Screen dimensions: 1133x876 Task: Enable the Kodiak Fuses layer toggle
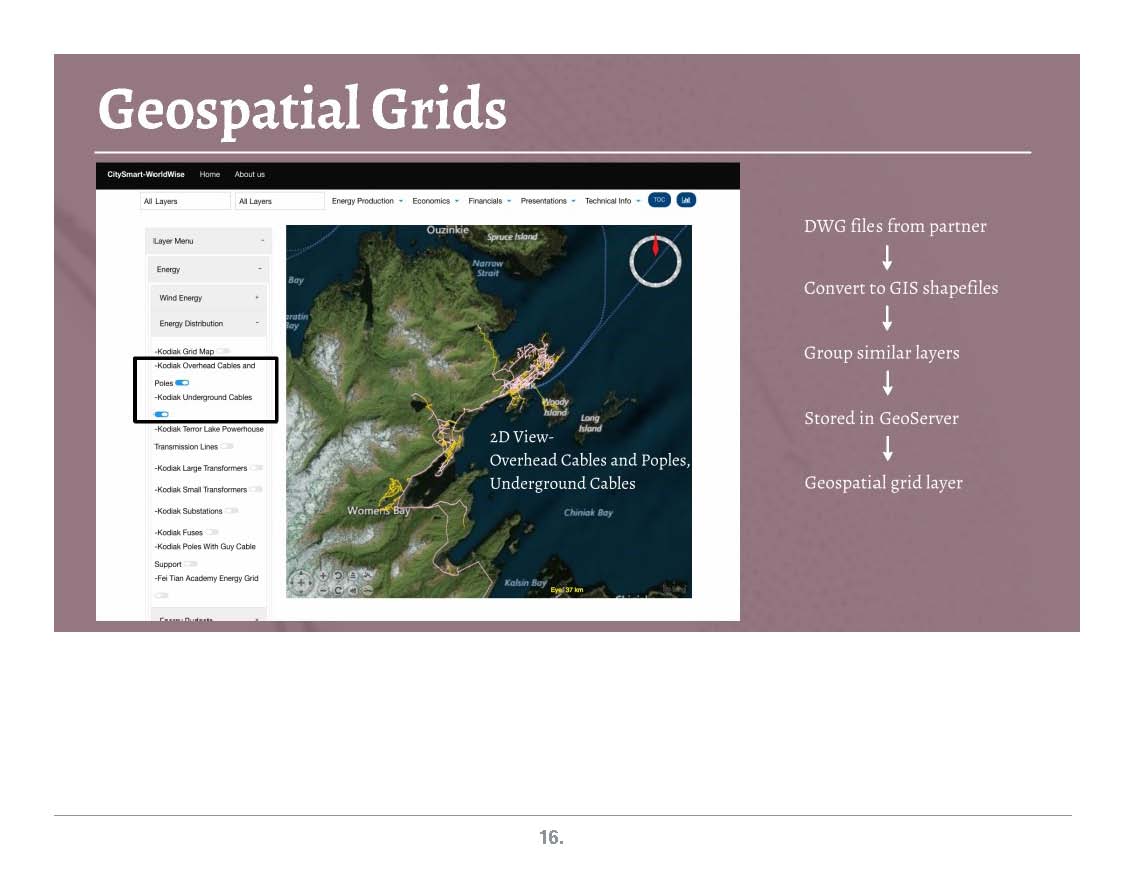212,532
